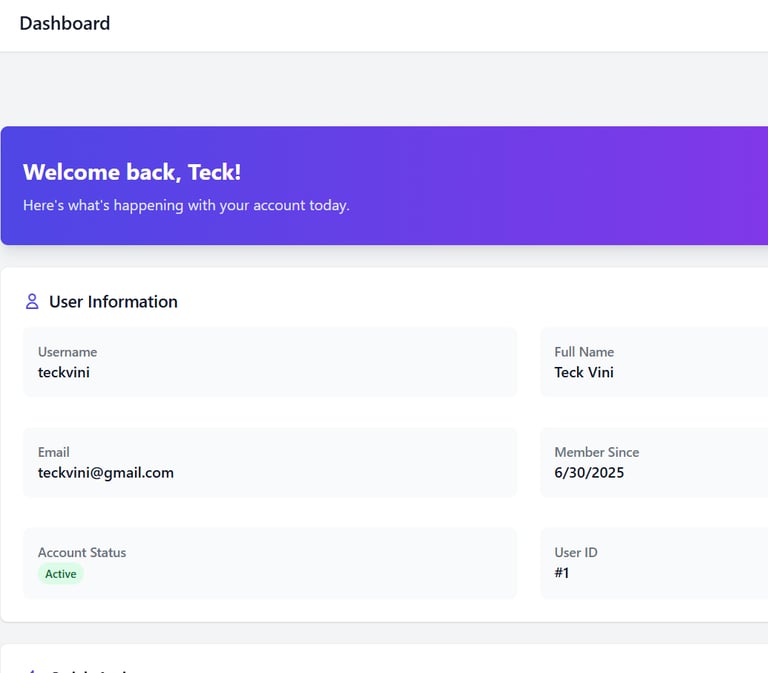Select the User ID value '#1'
The height and width of the screenshot is (673, 768).
[562, 573]
